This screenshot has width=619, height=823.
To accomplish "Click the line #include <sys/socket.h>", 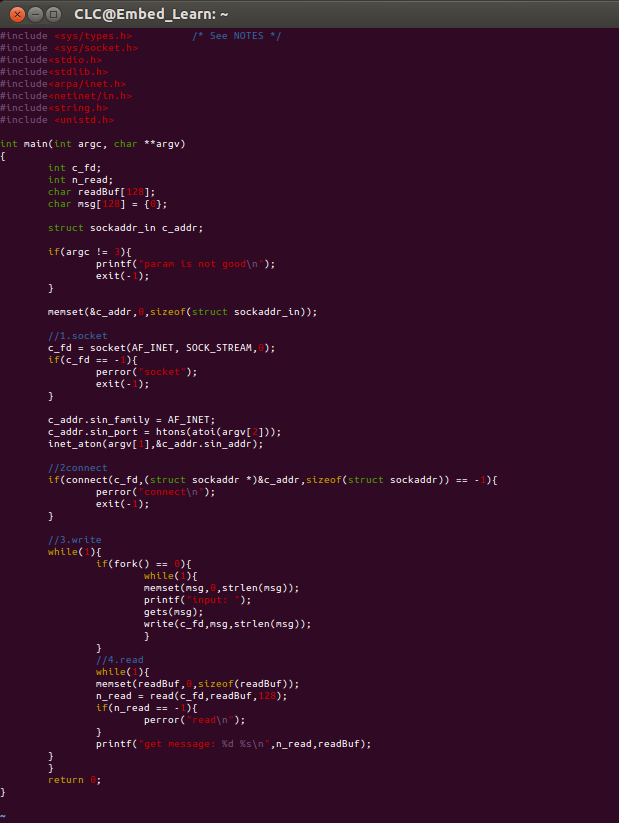I will (x=69, y=48).
